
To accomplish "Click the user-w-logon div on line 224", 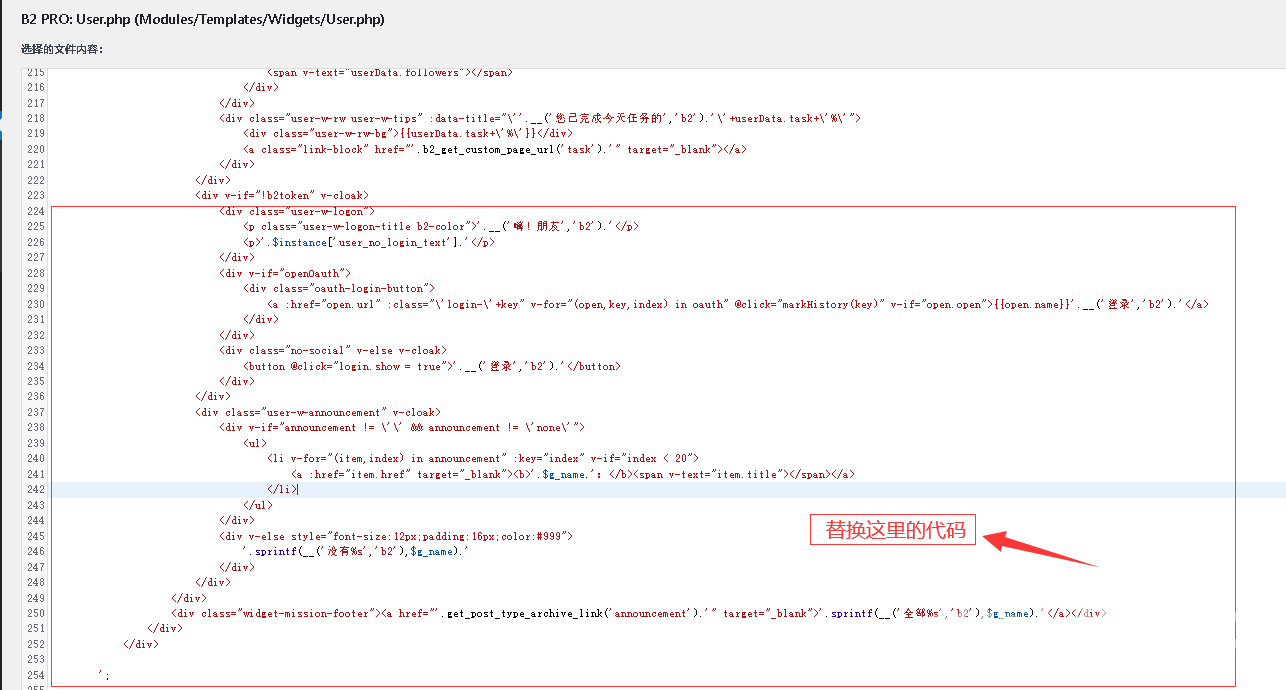I will (296, 211).
